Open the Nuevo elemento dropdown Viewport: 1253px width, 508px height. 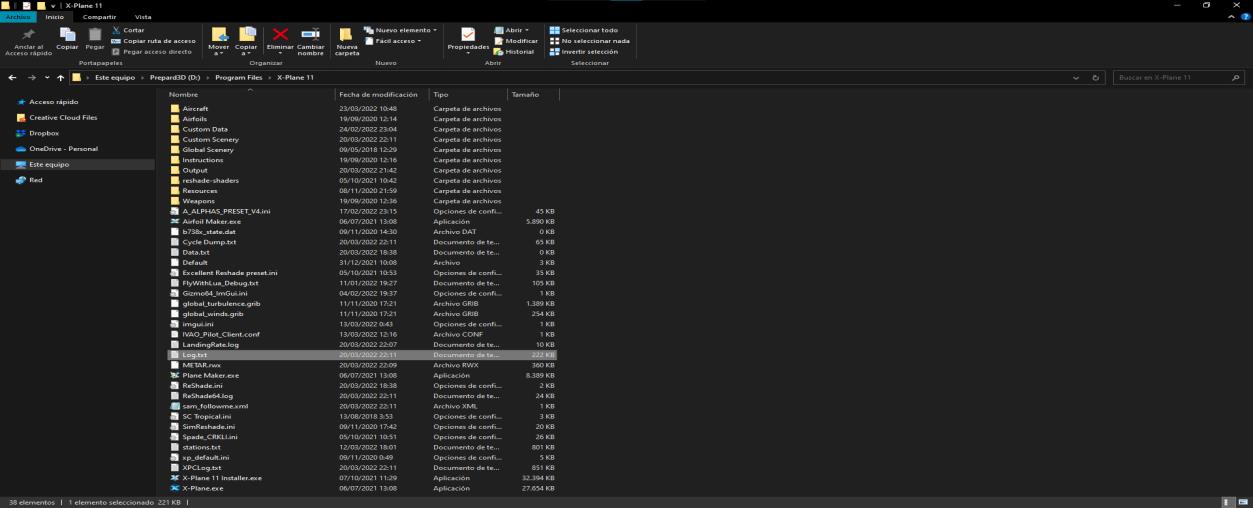coord(400,29)
